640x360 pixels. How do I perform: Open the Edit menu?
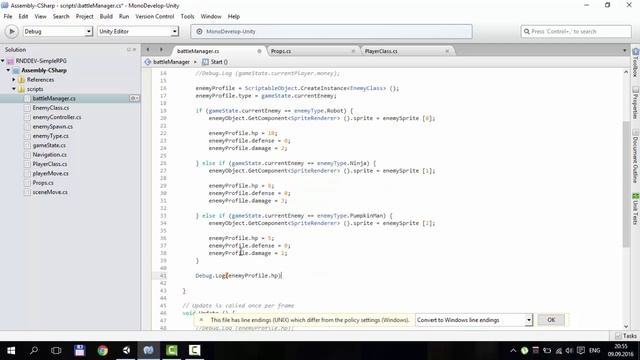[x=23, y=16]
